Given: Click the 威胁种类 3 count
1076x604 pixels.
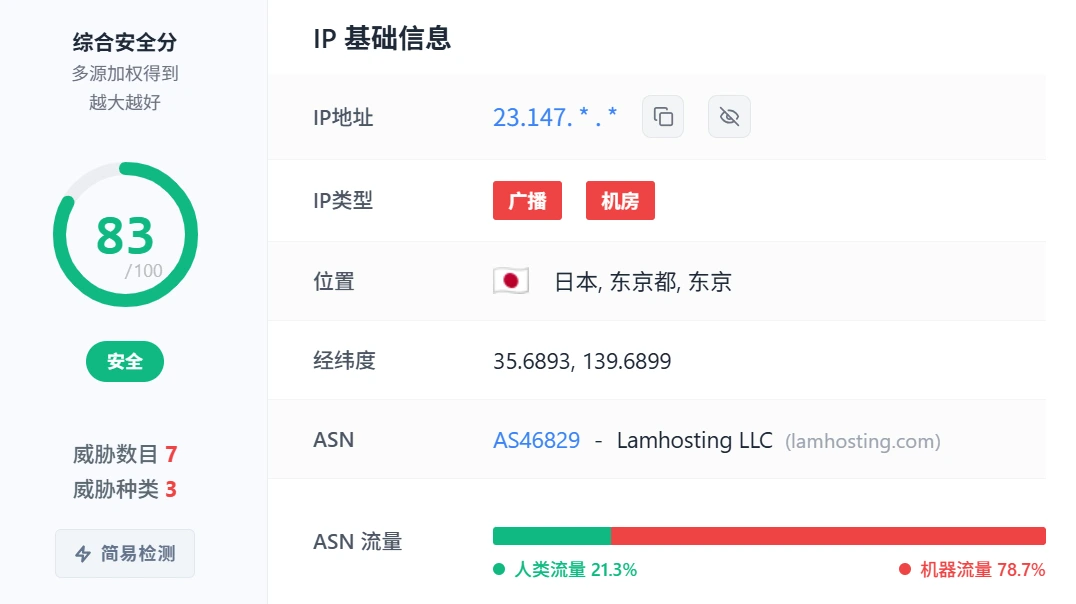Looking at the screenshot, I should (125, 489).
